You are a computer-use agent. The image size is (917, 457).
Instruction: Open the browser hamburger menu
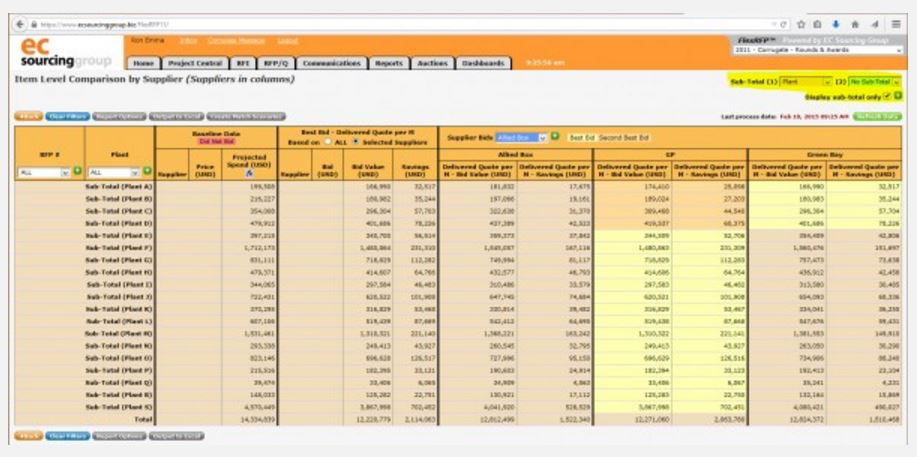click(x=896, y=25)
